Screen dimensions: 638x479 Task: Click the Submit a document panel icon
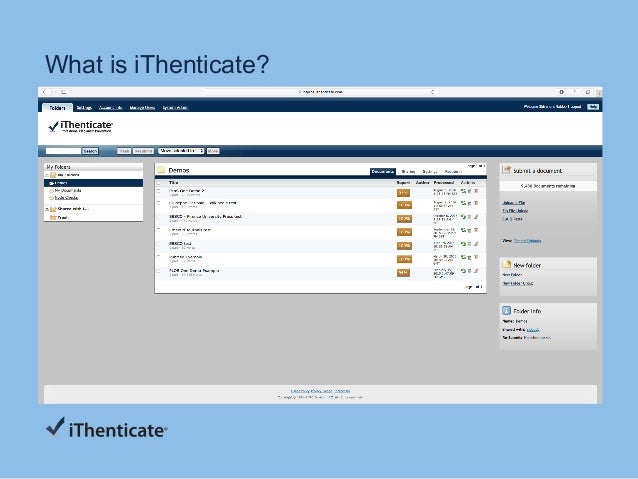pos(506,170)
